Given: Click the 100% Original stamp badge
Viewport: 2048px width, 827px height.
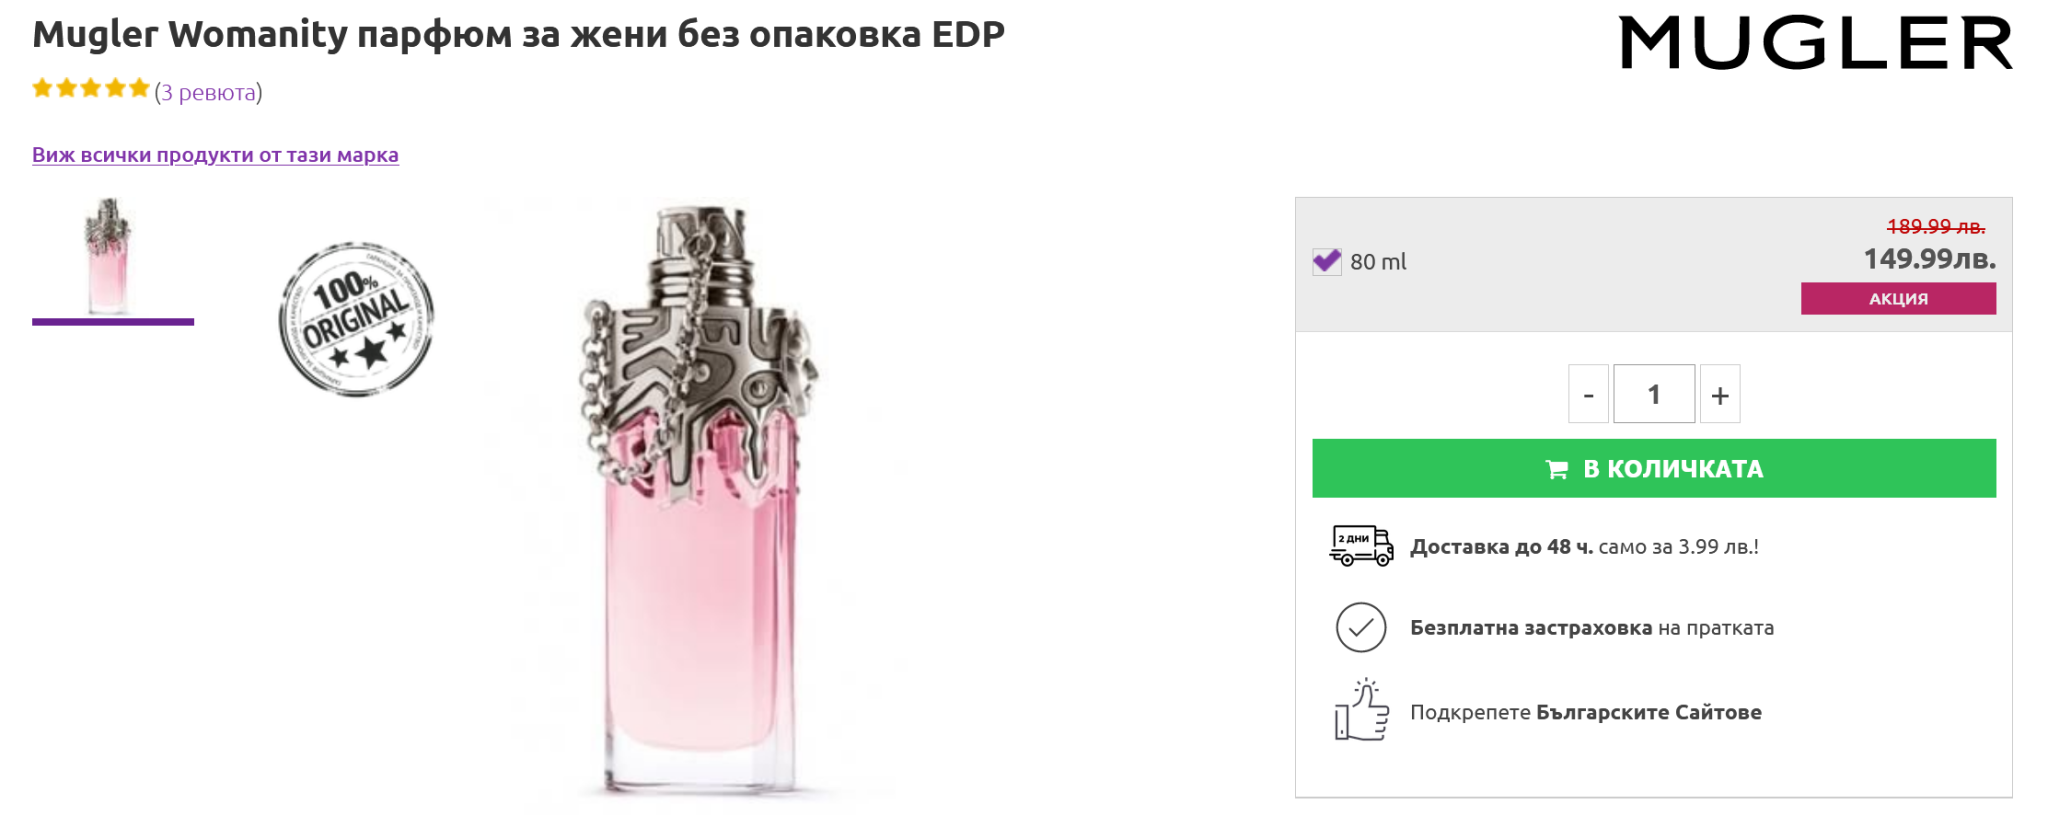Looking at the screenshot, I should [356, 319].
